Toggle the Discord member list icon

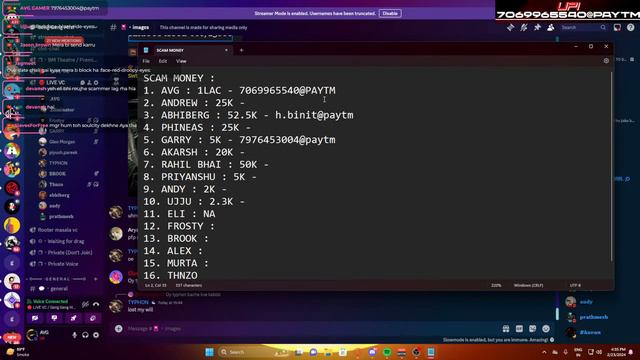551,27
